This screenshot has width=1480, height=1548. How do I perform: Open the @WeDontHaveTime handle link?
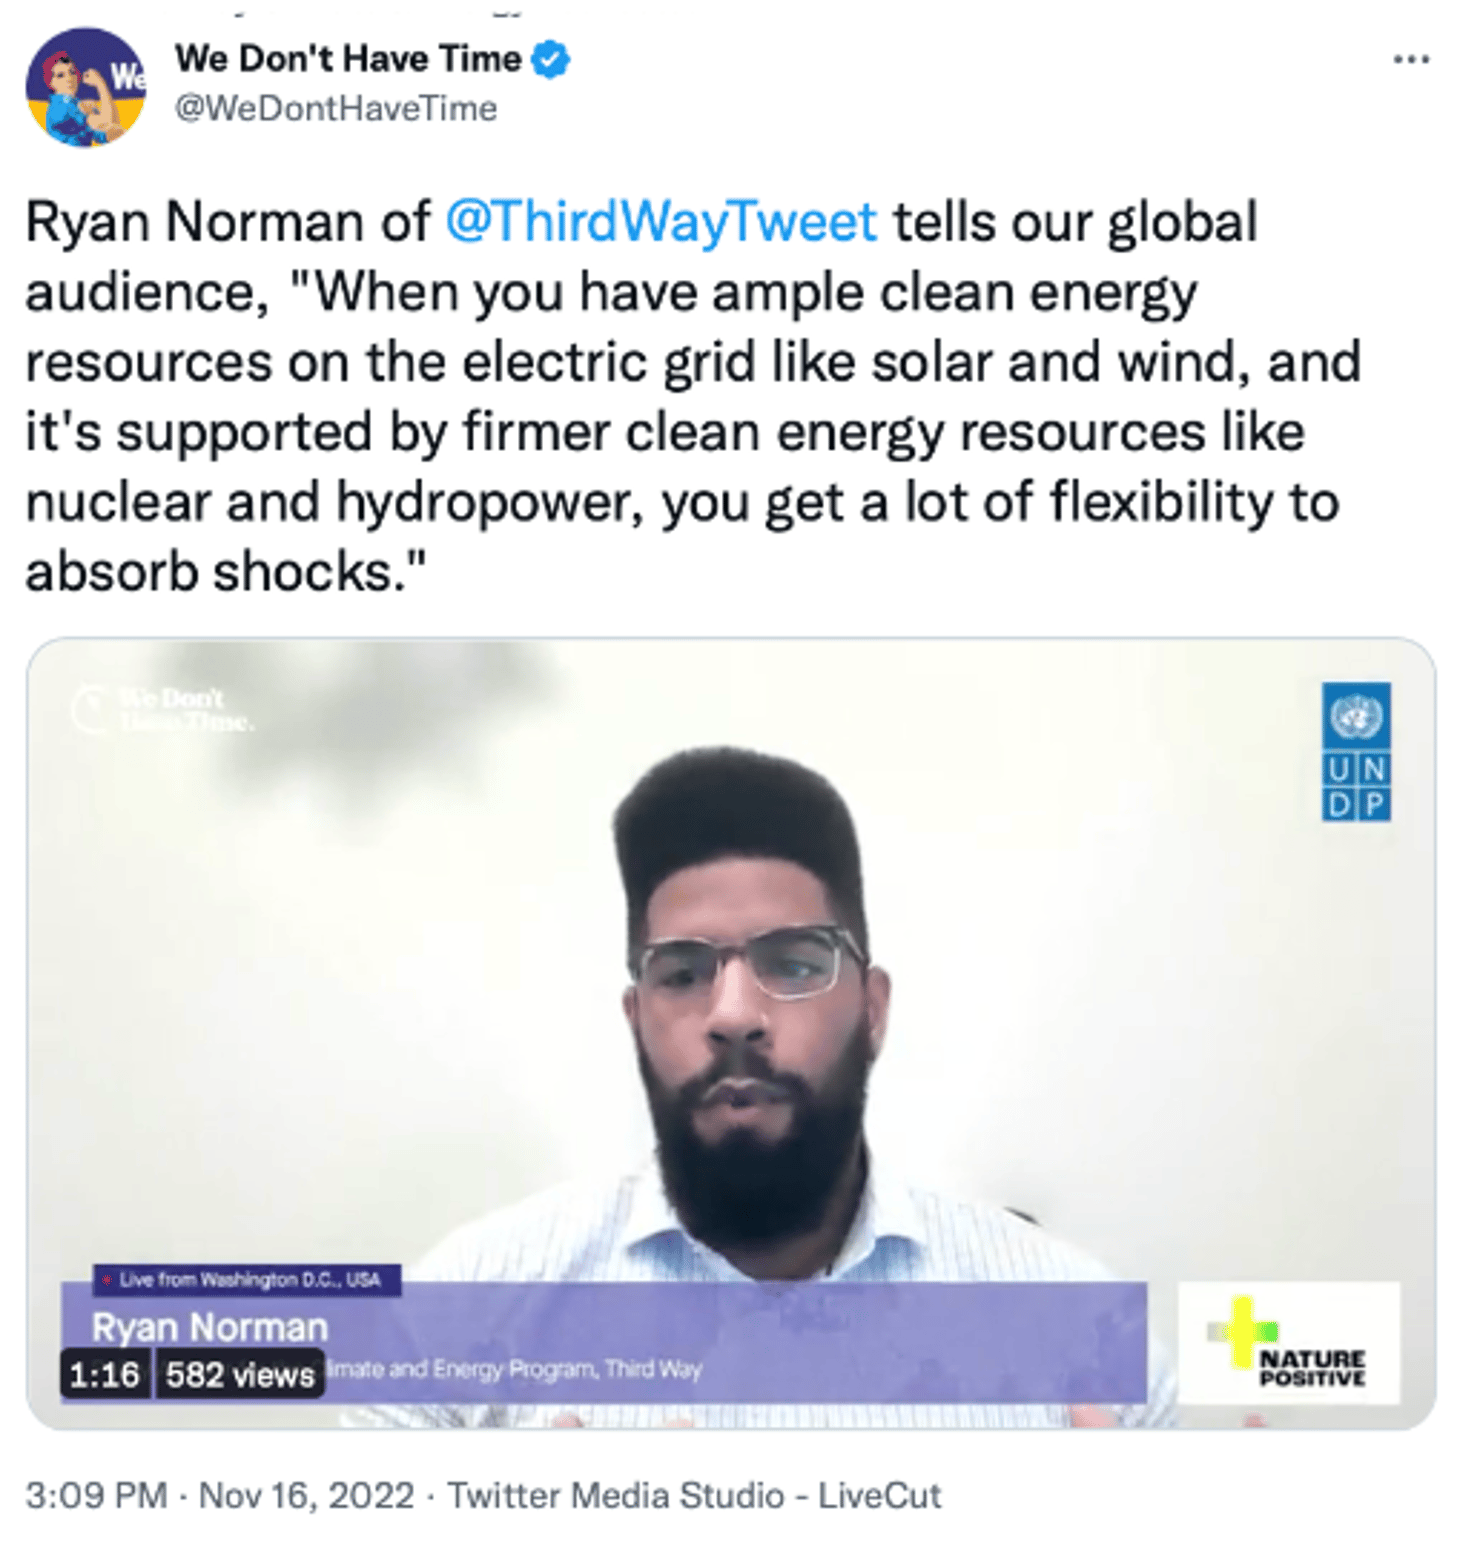coord(336,108)
